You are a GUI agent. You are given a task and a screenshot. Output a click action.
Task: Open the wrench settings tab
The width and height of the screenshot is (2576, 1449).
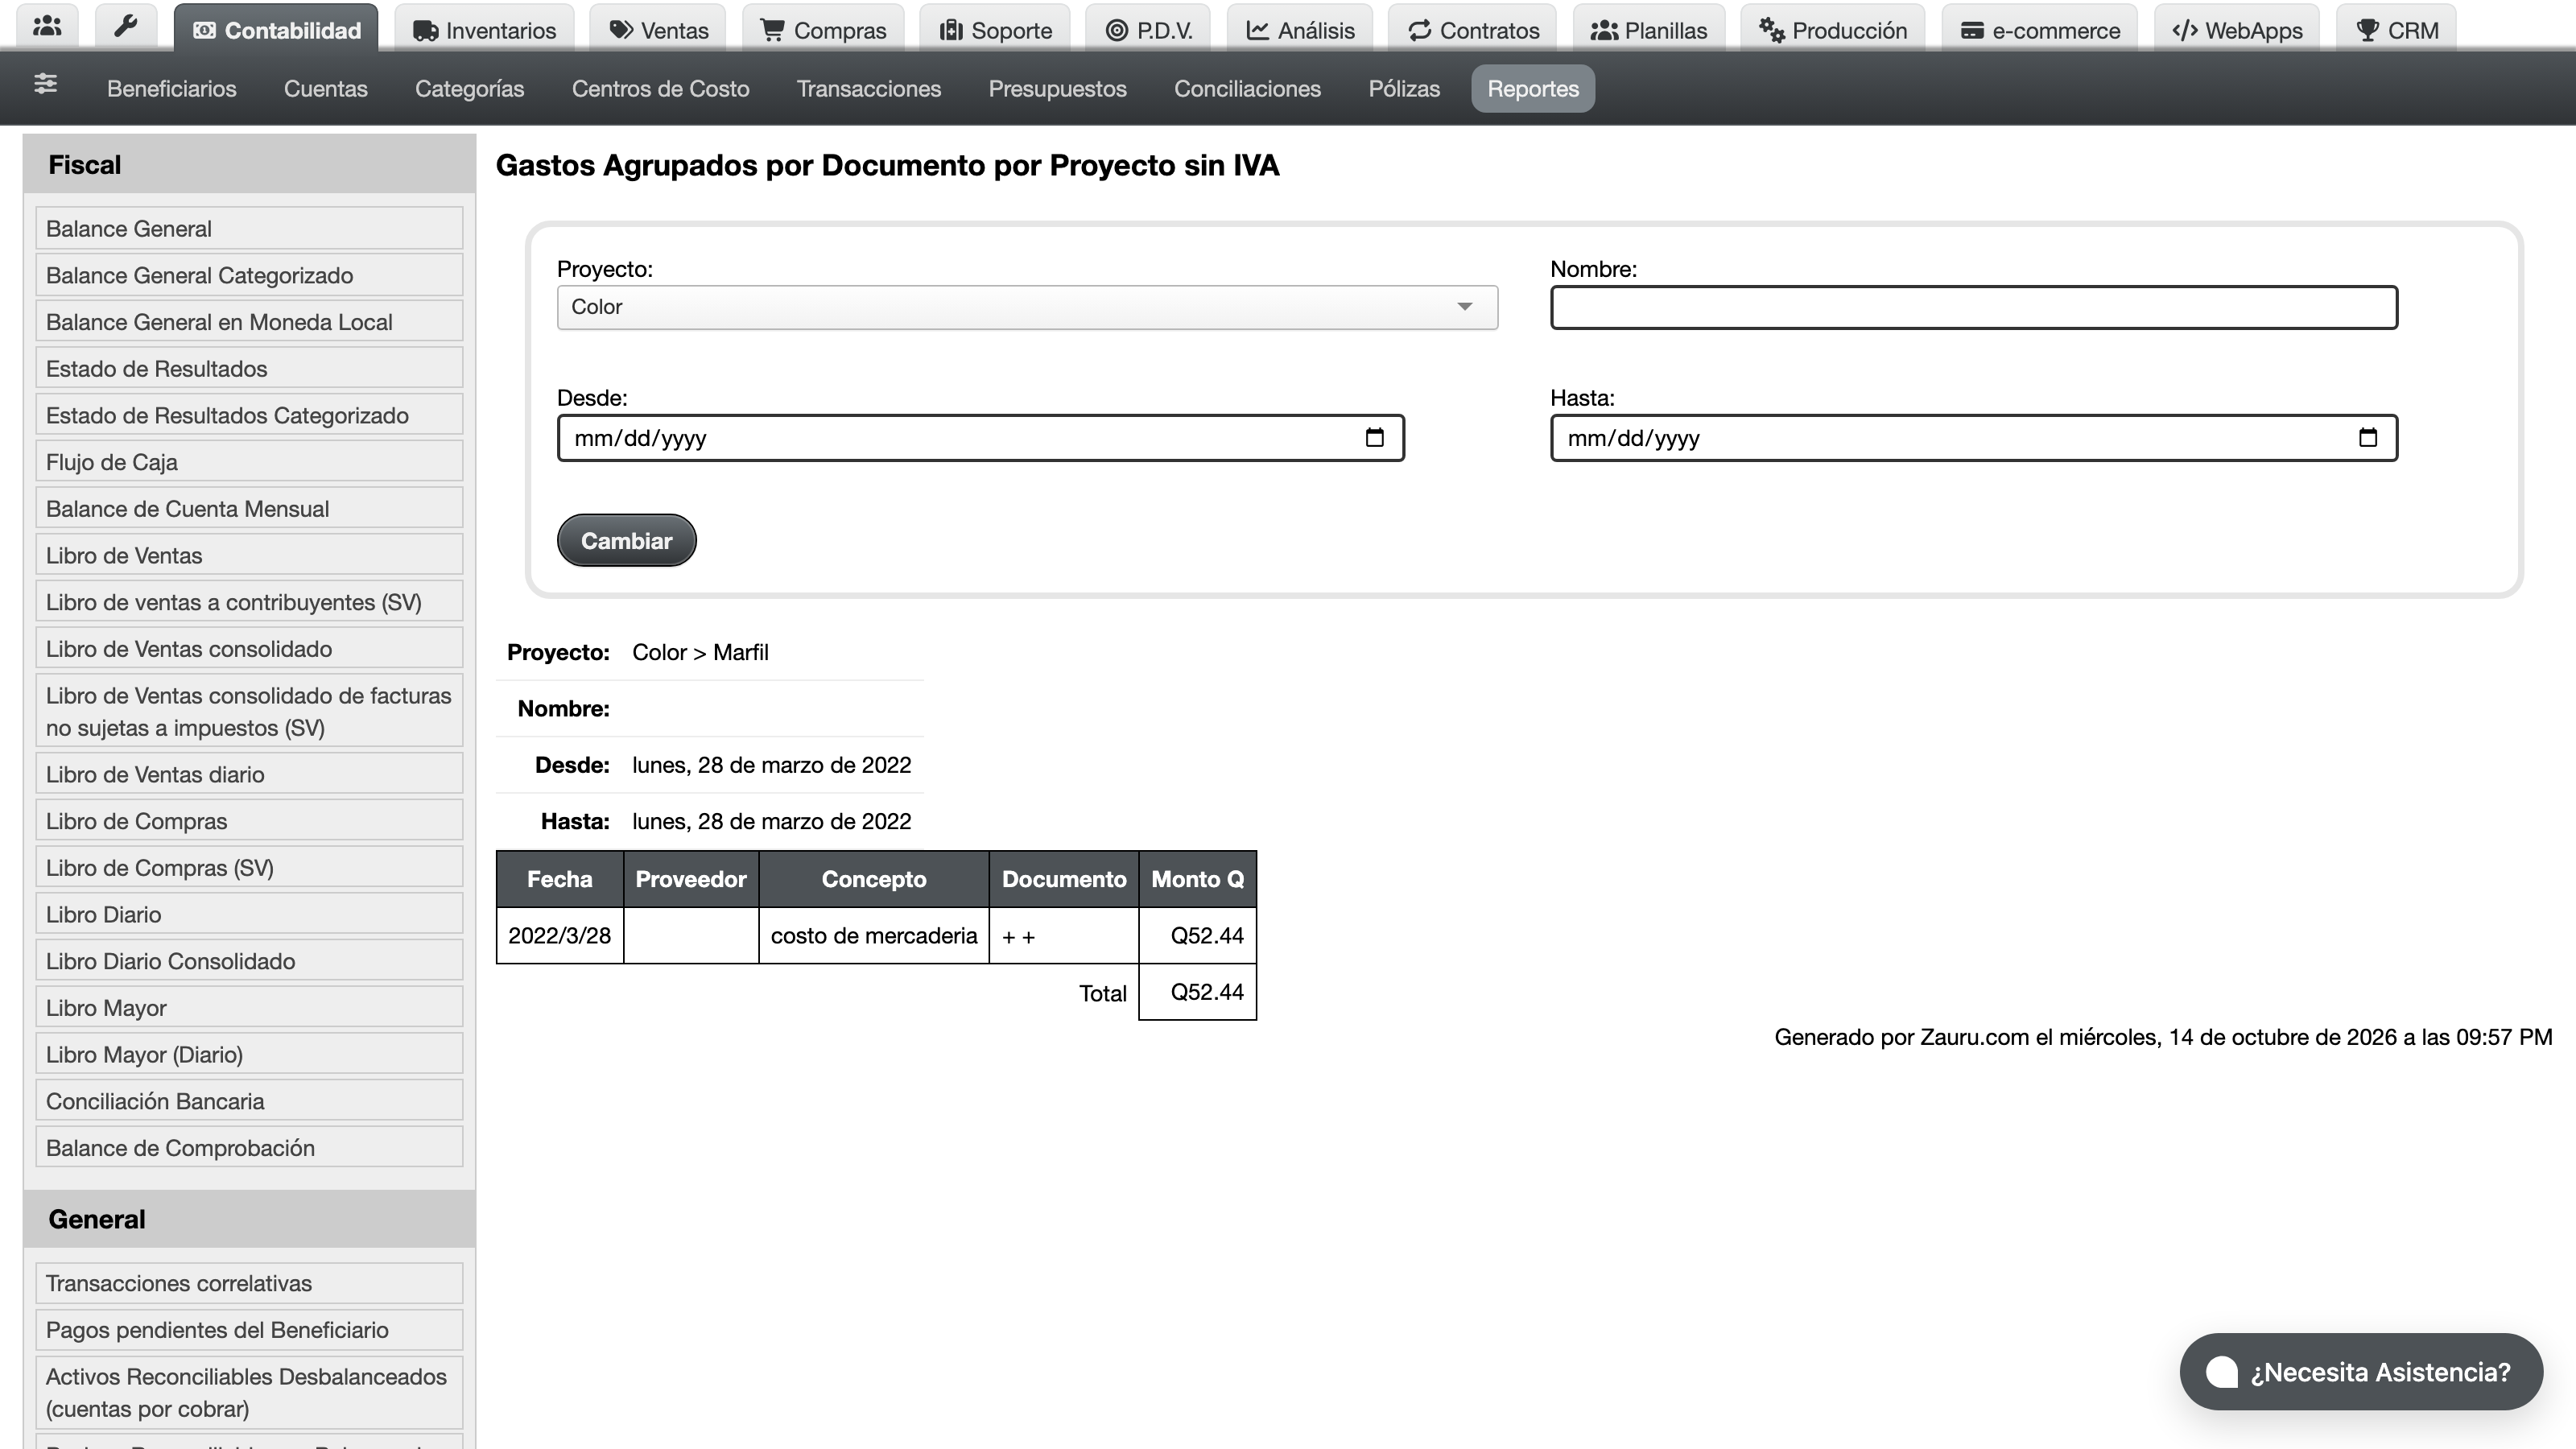click(126, 27)
